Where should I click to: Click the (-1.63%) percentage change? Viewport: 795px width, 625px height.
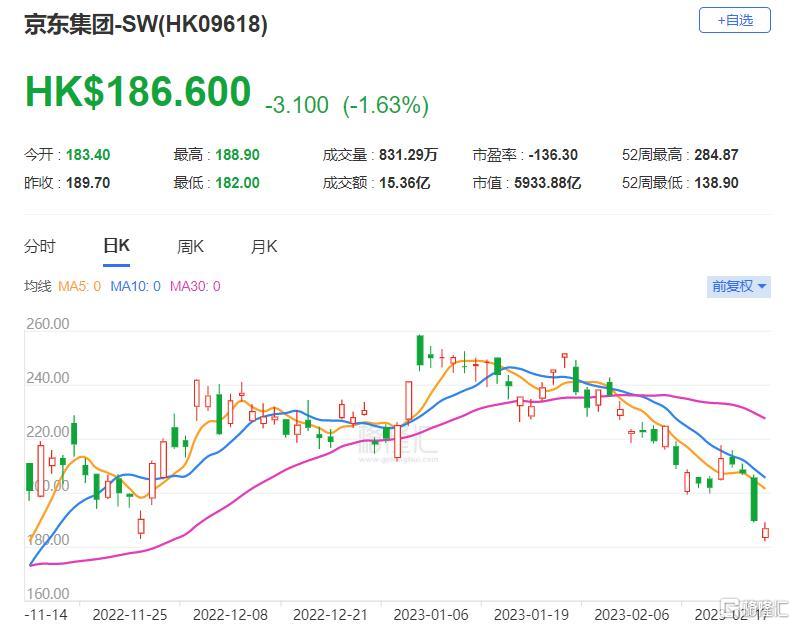386,105
